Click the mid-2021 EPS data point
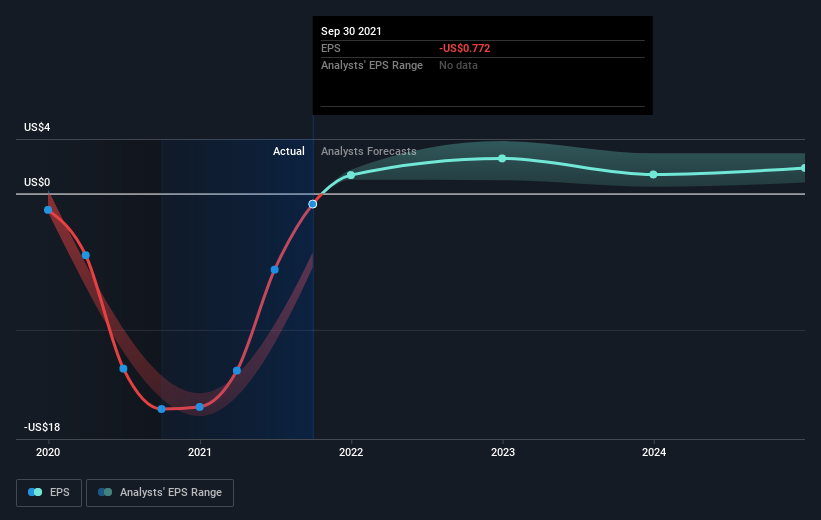Viewport: 821px width, 520px height. [274, 270]
